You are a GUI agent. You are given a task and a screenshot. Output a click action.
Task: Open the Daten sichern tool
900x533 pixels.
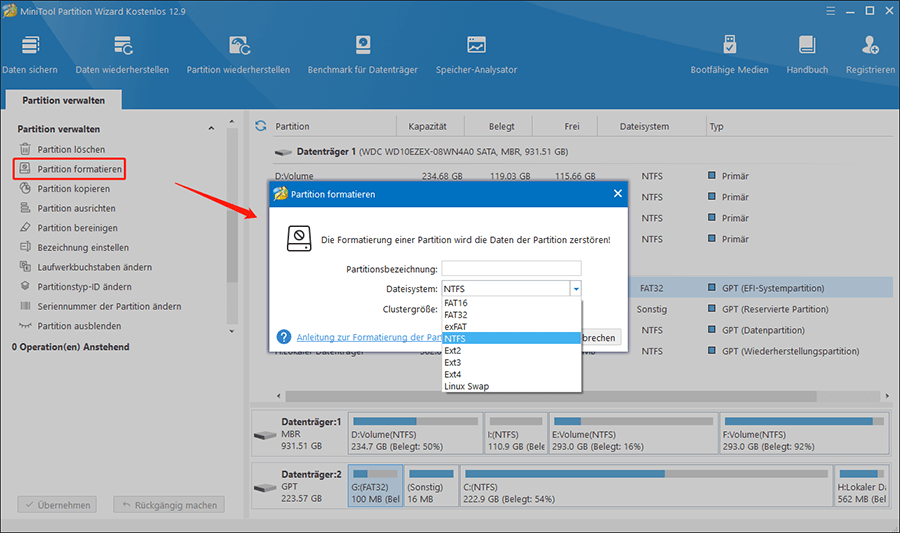(x=30, y=54)
